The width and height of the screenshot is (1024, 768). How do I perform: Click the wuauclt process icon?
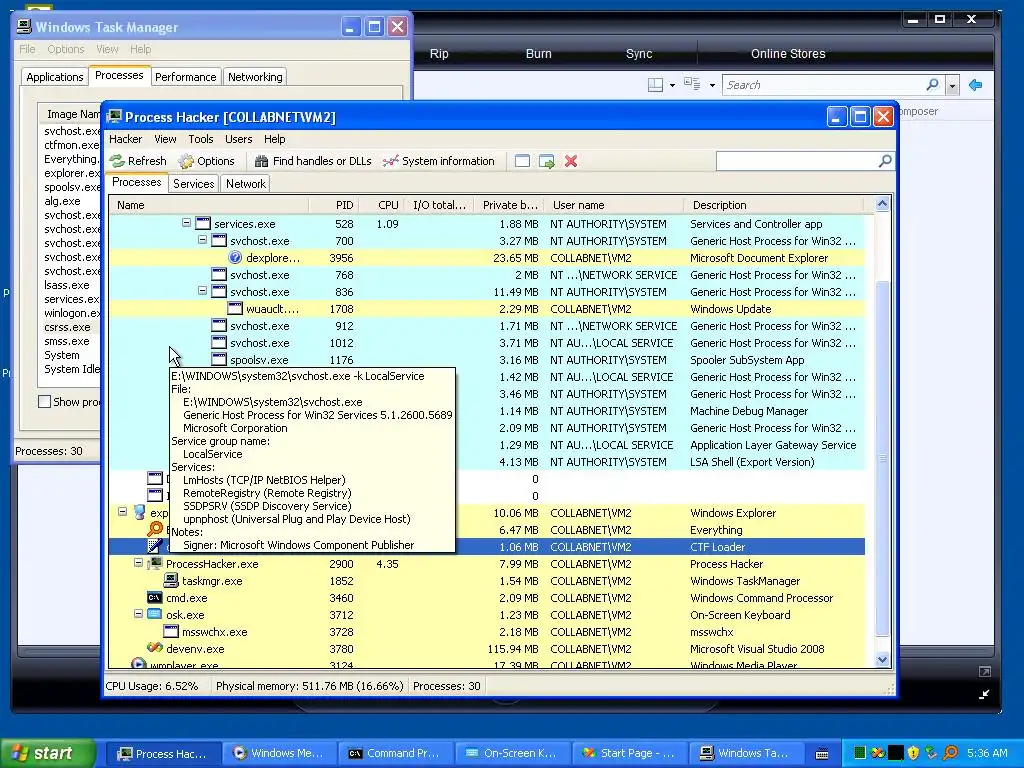(x=235, y=309)
